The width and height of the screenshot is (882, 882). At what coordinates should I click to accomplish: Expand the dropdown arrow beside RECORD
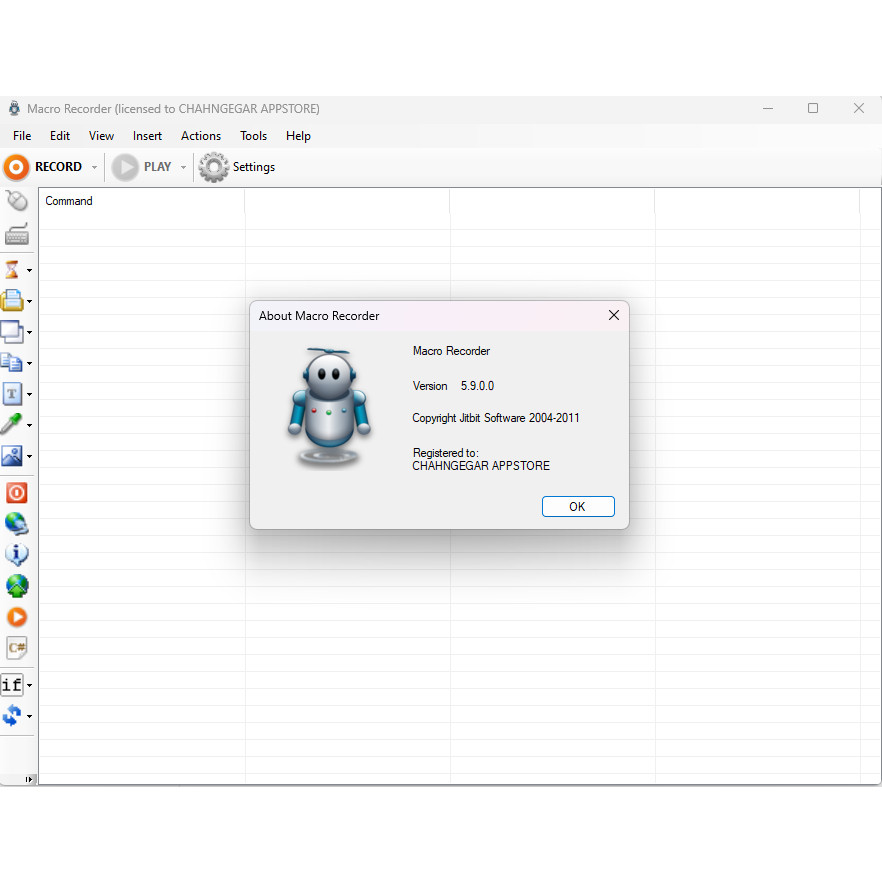pyautogui.click(x=95, y=168)
